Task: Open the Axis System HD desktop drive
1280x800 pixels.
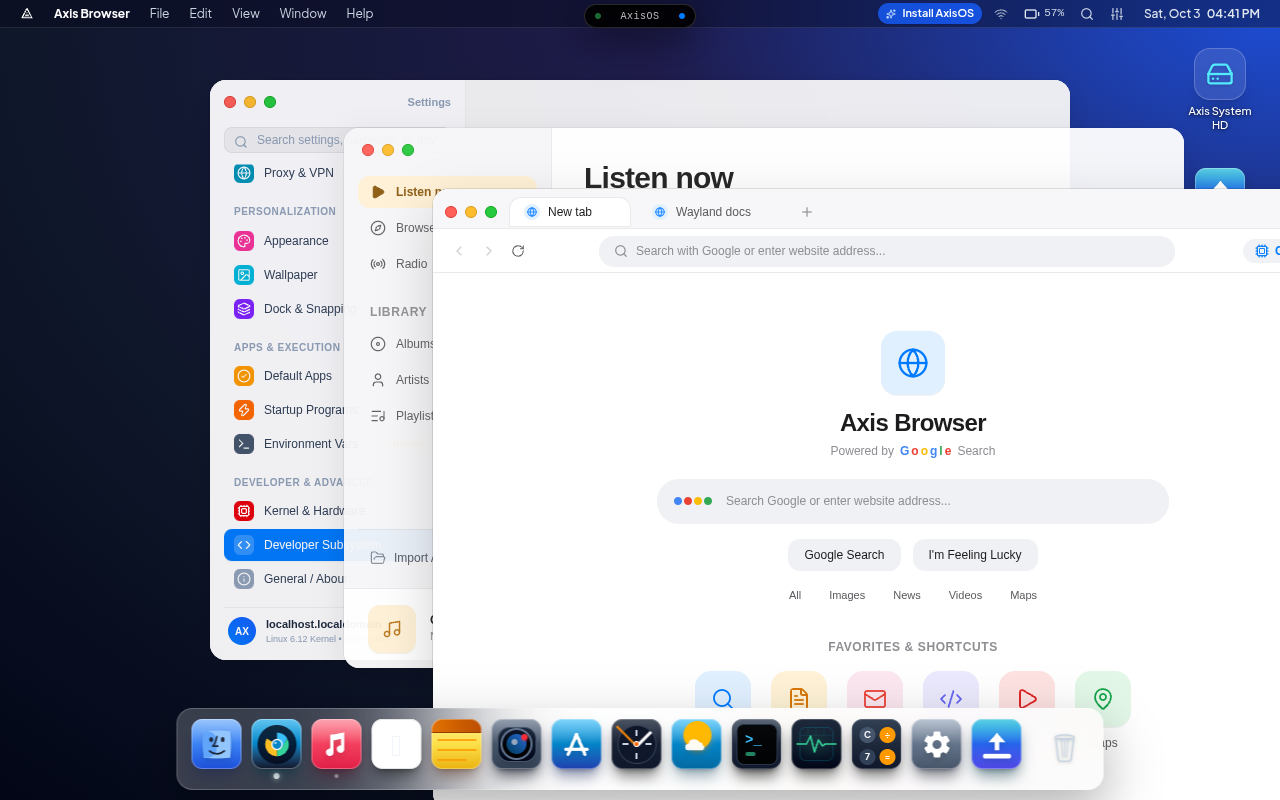Action: [1220, 90]
